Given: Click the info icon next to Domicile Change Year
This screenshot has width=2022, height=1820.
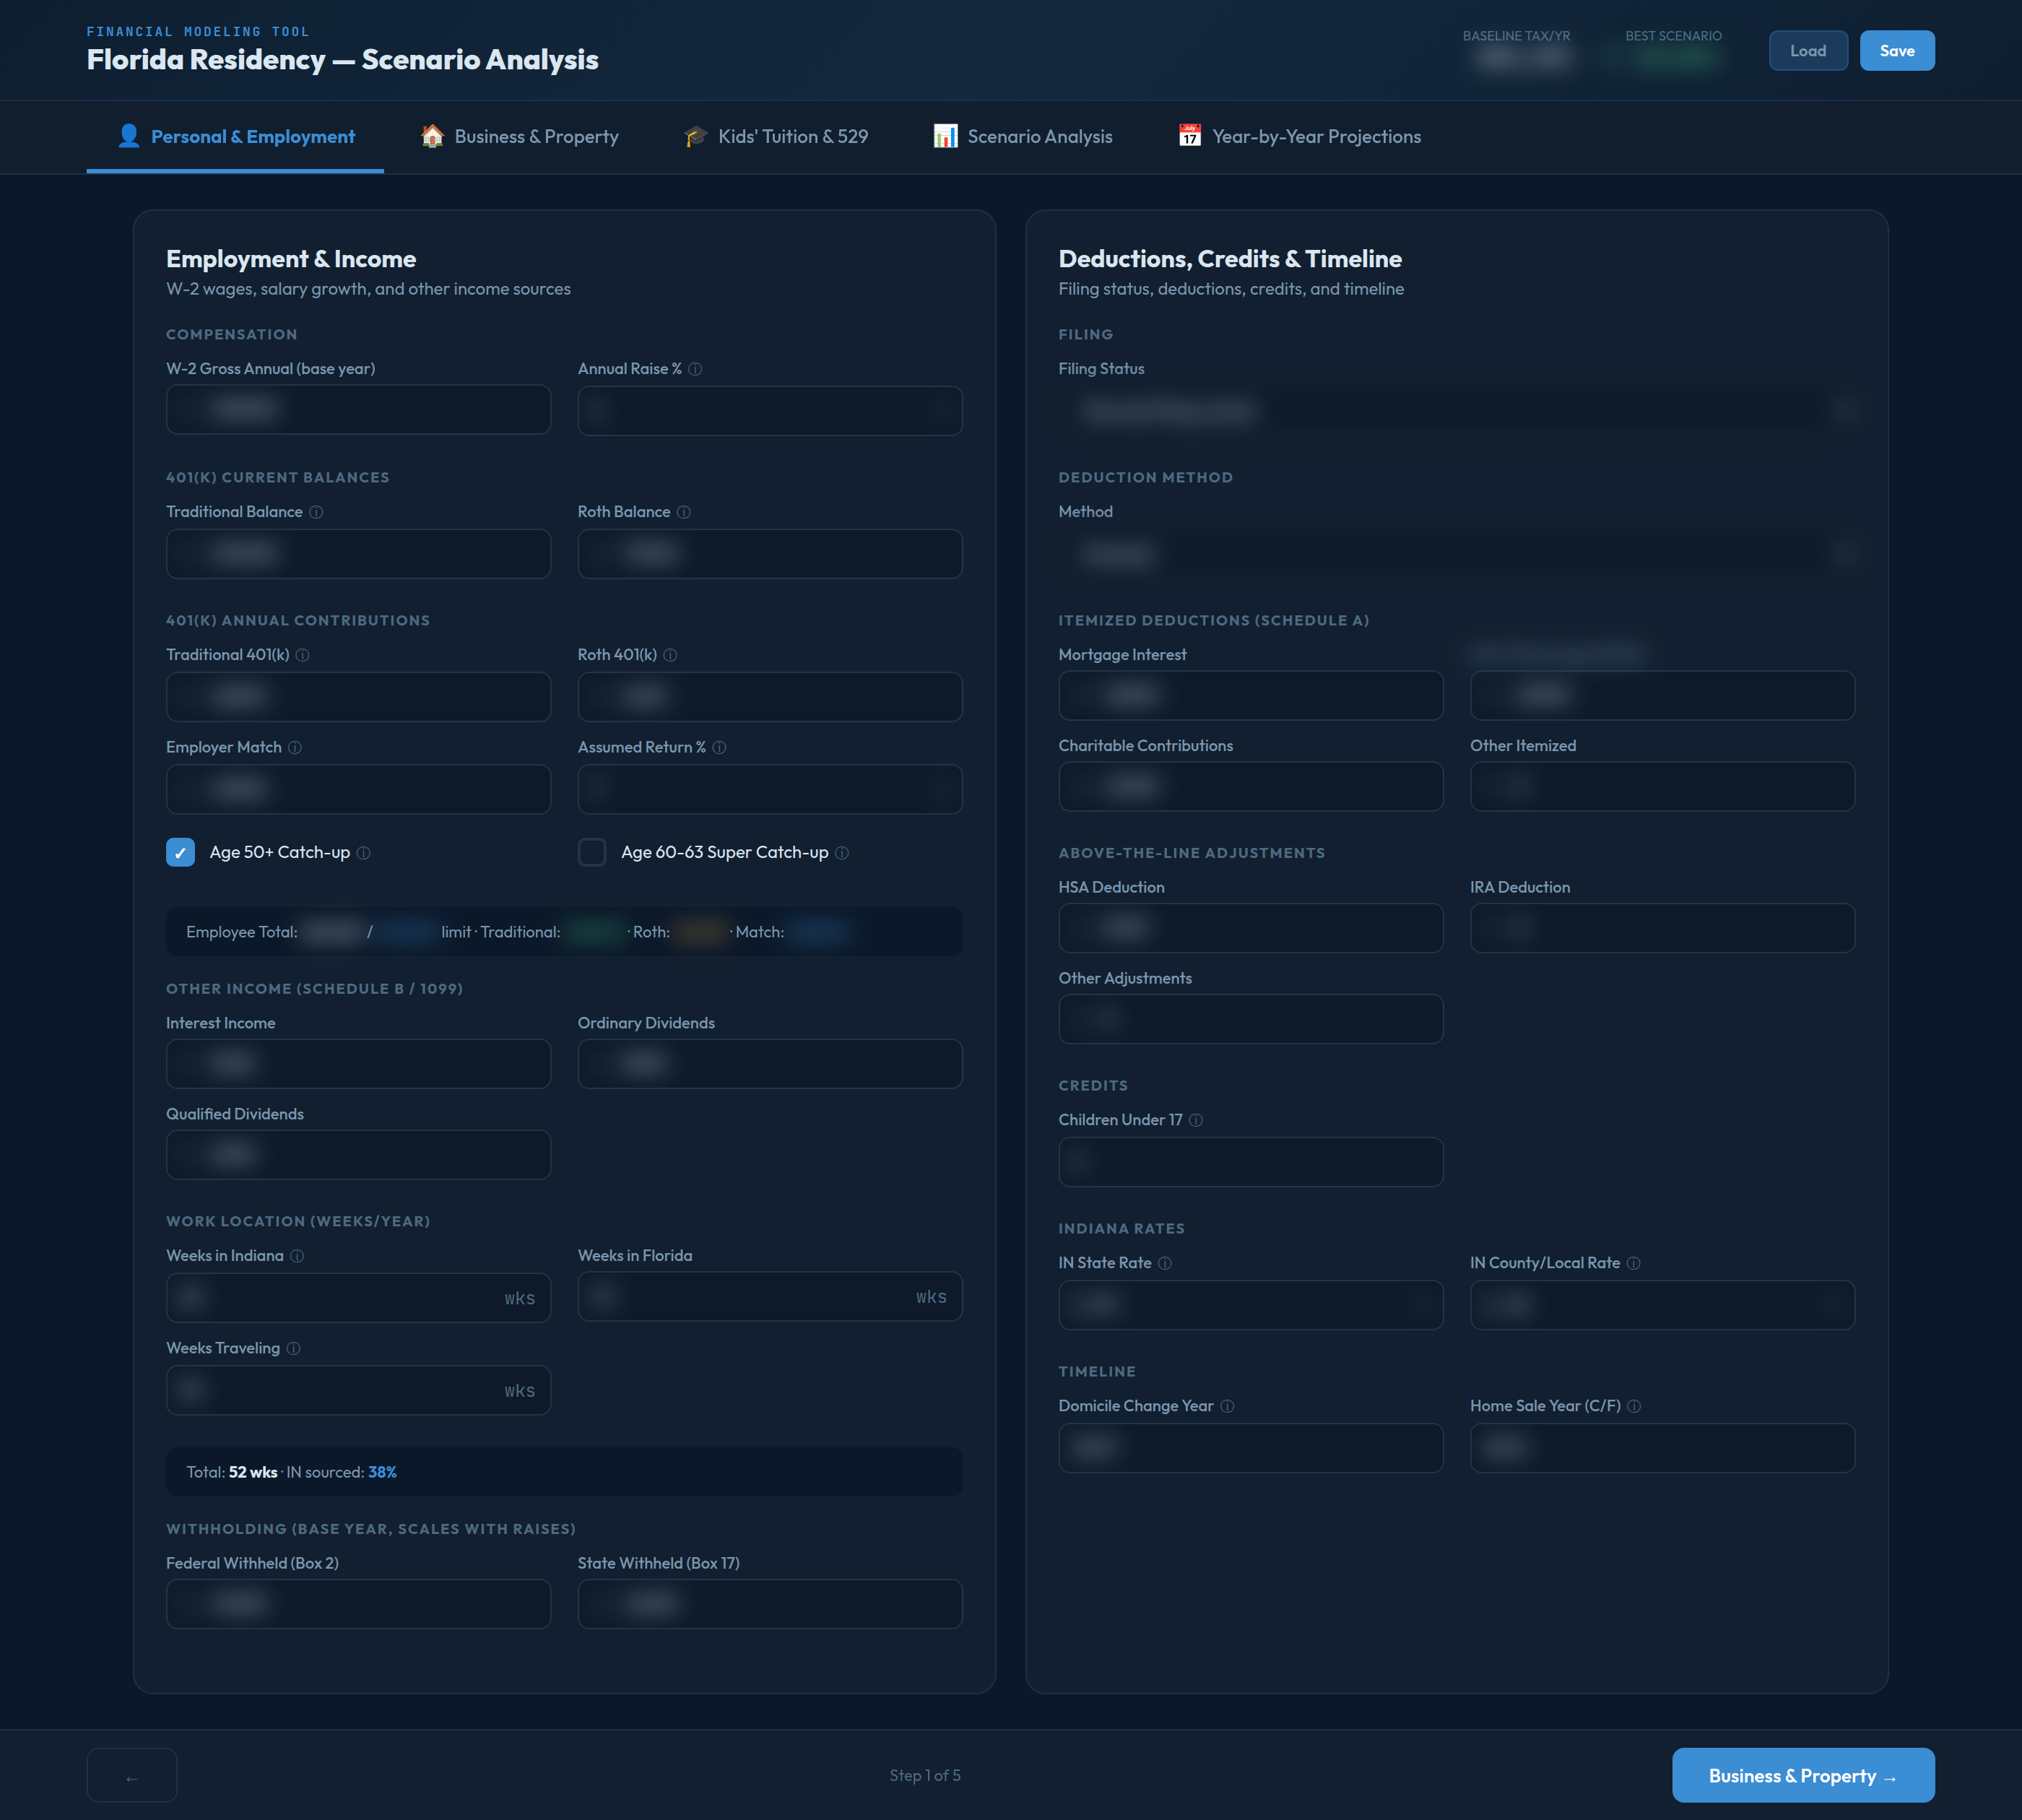Looking at the screenshot, I should (1227, 1405).
